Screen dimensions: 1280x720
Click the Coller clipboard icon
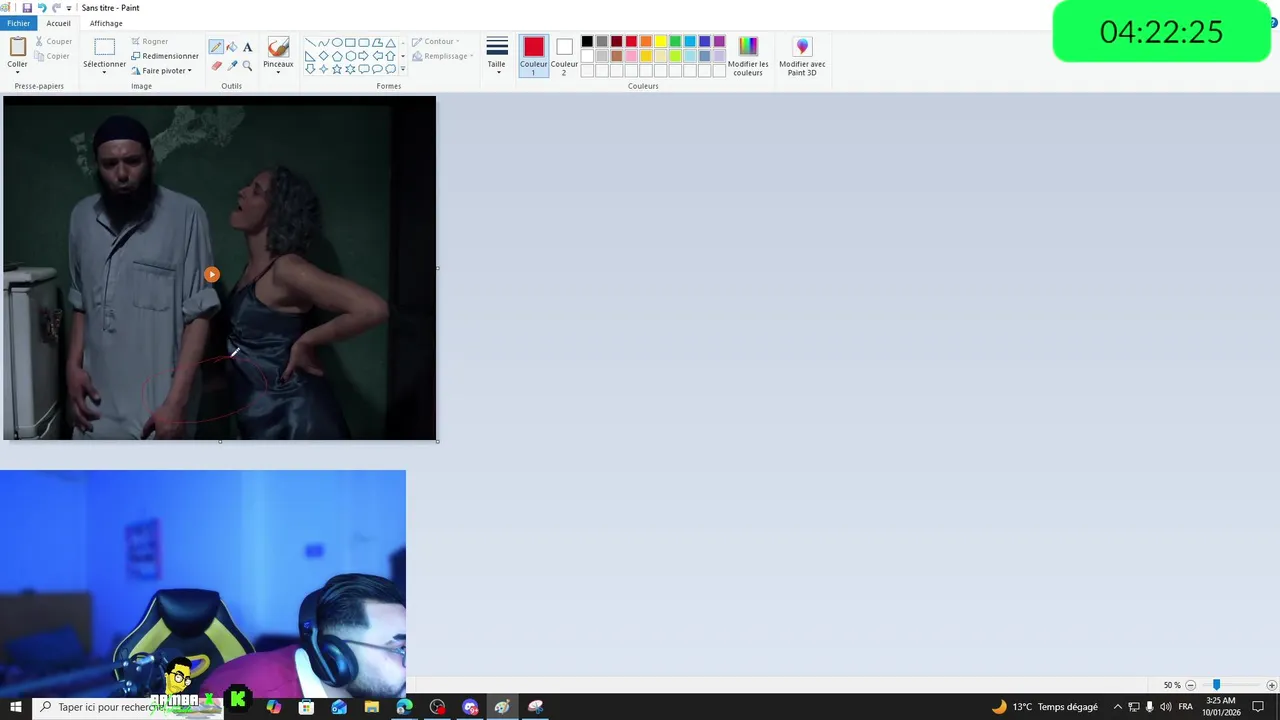tap(17, 47)
